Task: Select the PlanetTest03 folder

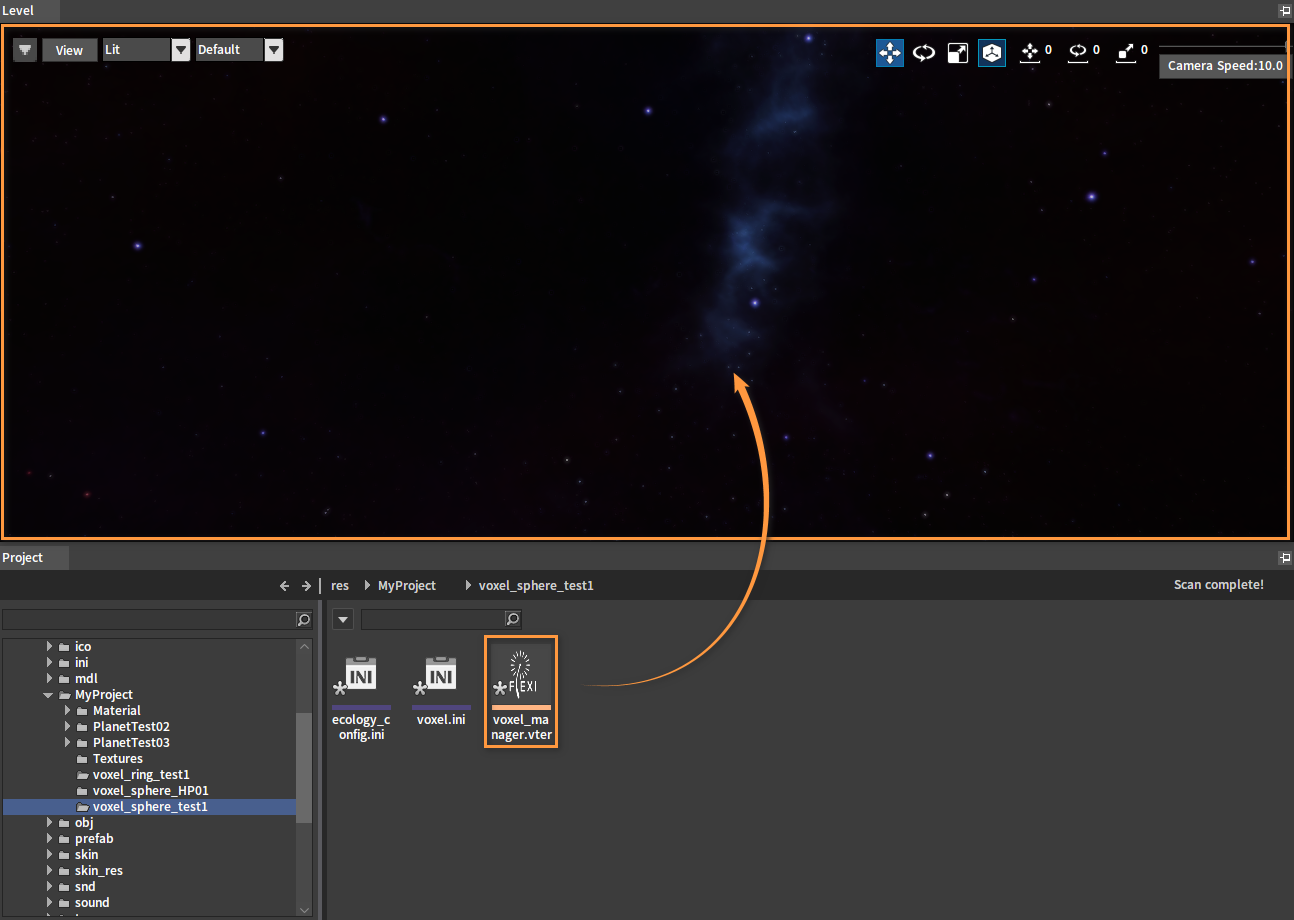Action: click(x=131, y=743)
